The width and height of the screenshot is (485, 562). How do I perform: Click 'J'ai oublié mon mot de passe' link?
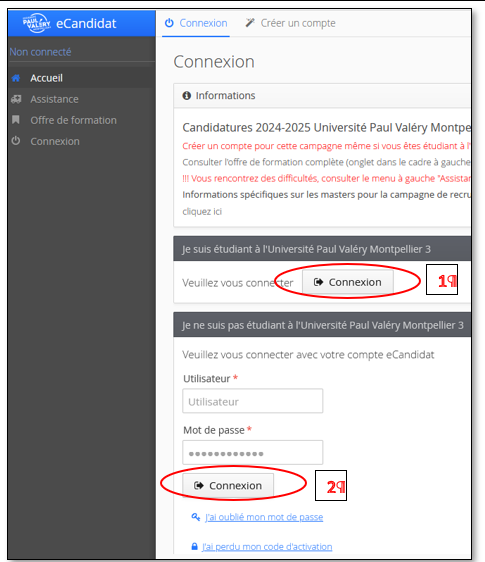(x=264, y=517)
